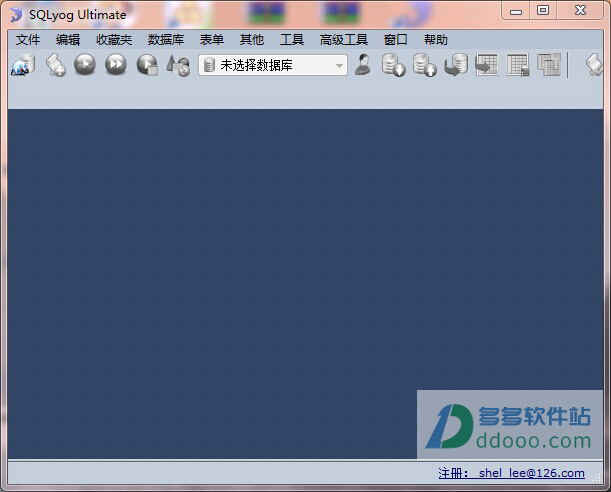Open the 未选择数据库 database dropdown
Image resolution: width=611 pixels, height=492 pixels.
point(273,65)
